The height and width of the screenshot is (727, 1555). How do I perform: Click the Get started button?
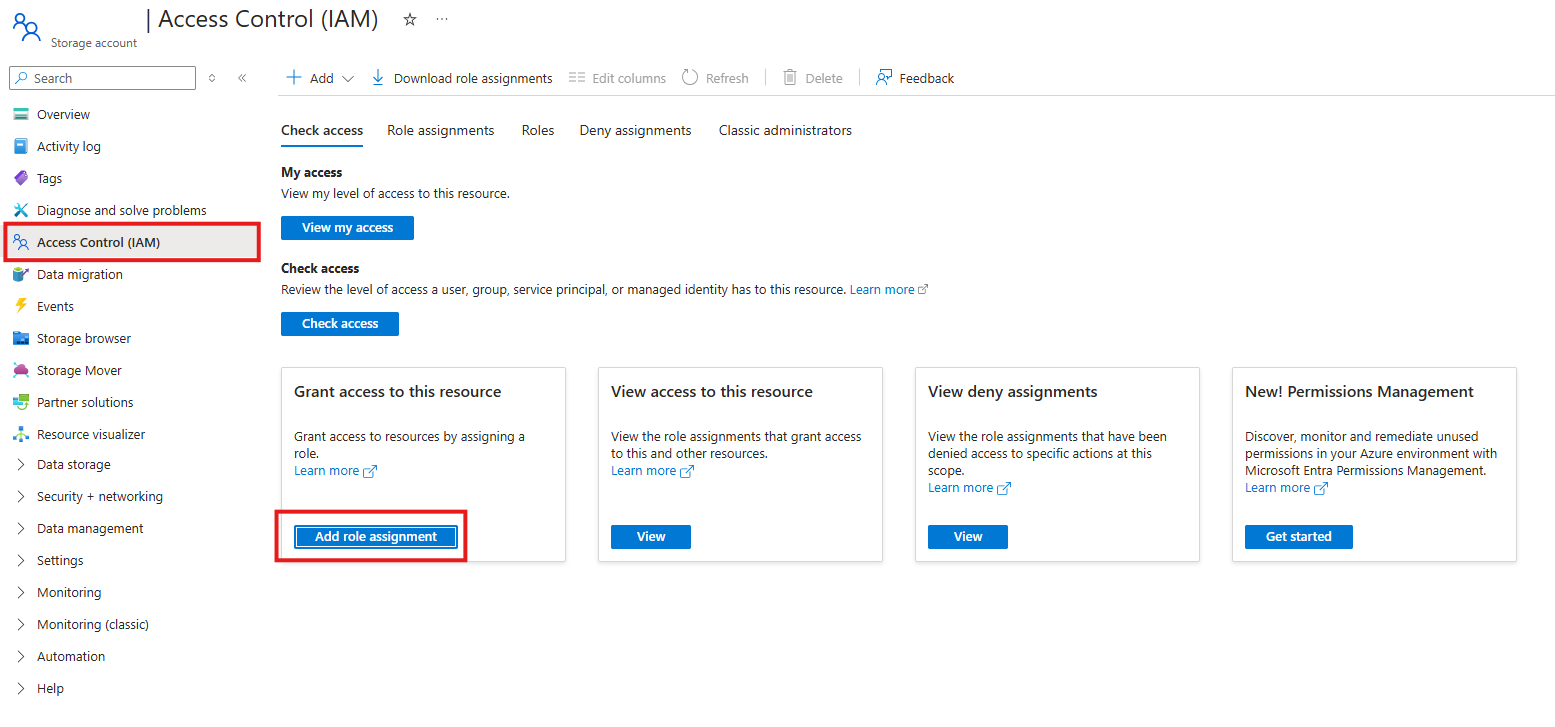point(1299,537)
